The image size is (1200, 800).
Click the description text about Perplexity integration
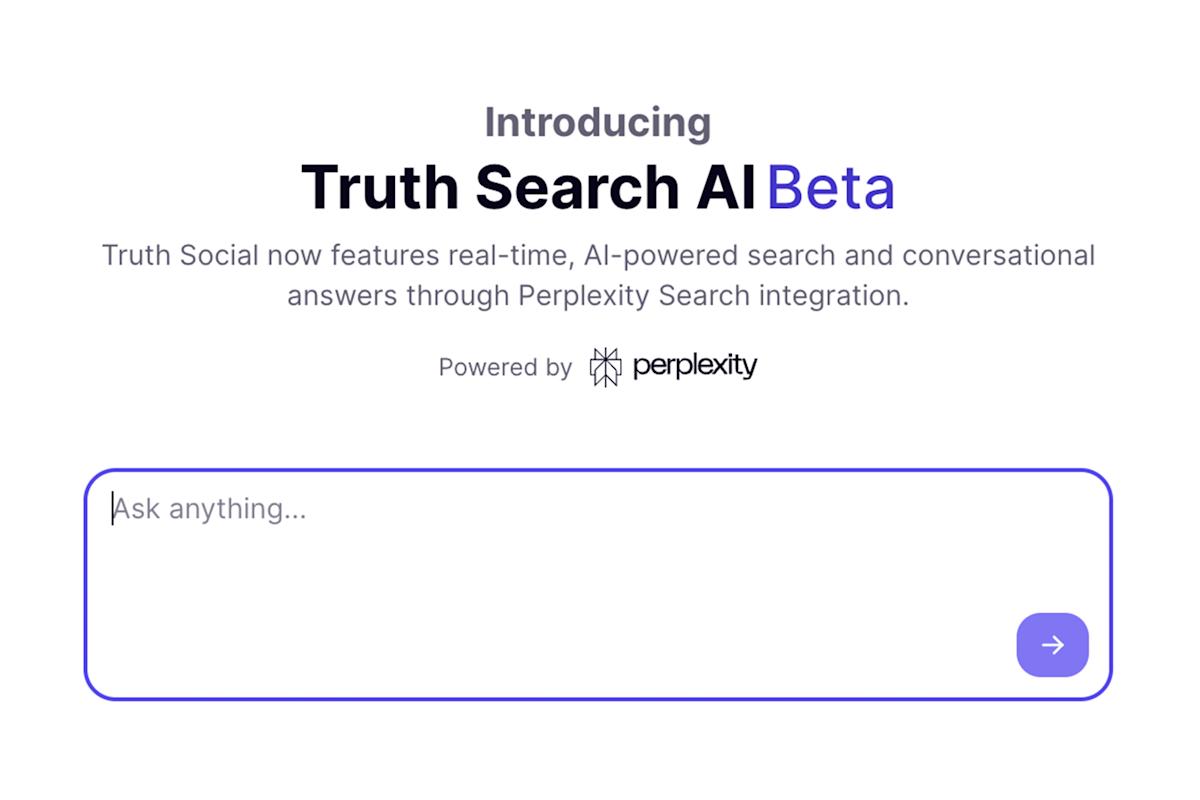(x=598, y=275)
